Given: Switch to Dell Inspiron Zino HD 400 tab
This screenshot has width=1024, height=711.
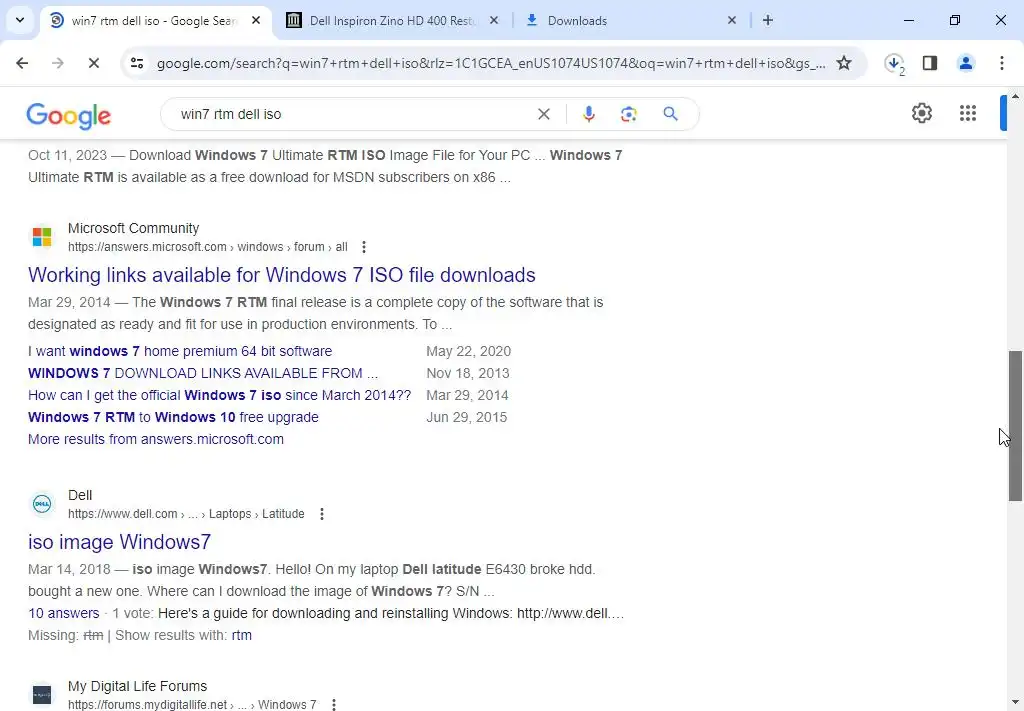Looking at the screenshot, I should coord(393,21).
